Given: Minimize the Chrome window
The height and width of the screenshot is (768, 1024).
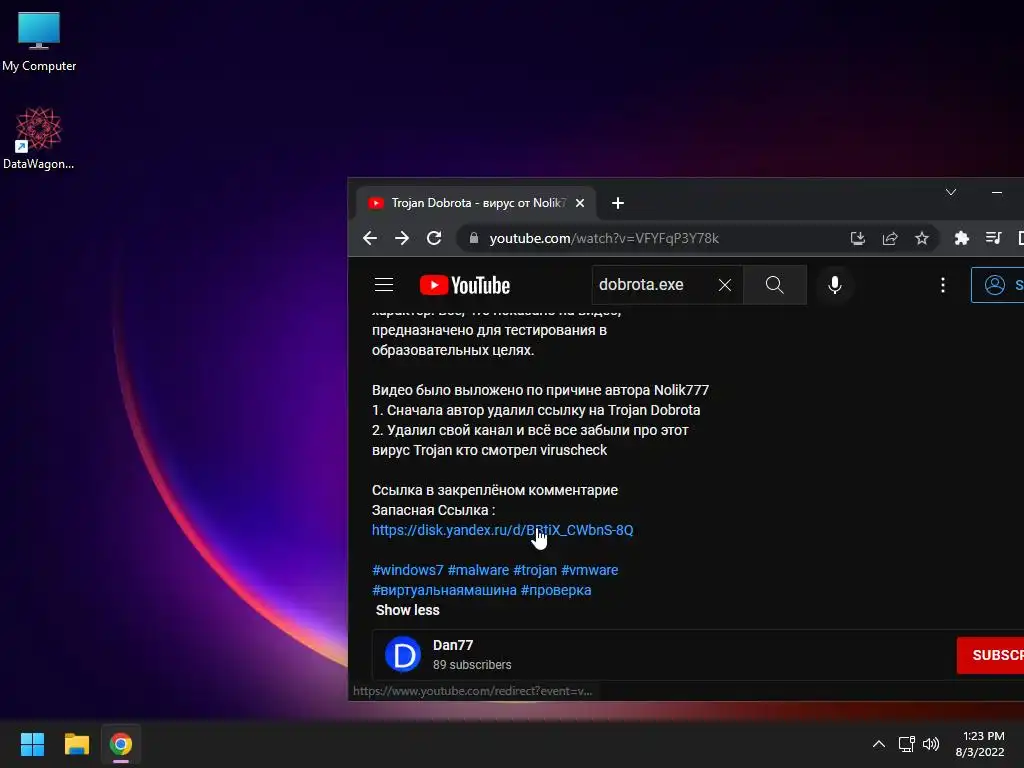Looking at the screenshot, I should [x=997, y=192].
